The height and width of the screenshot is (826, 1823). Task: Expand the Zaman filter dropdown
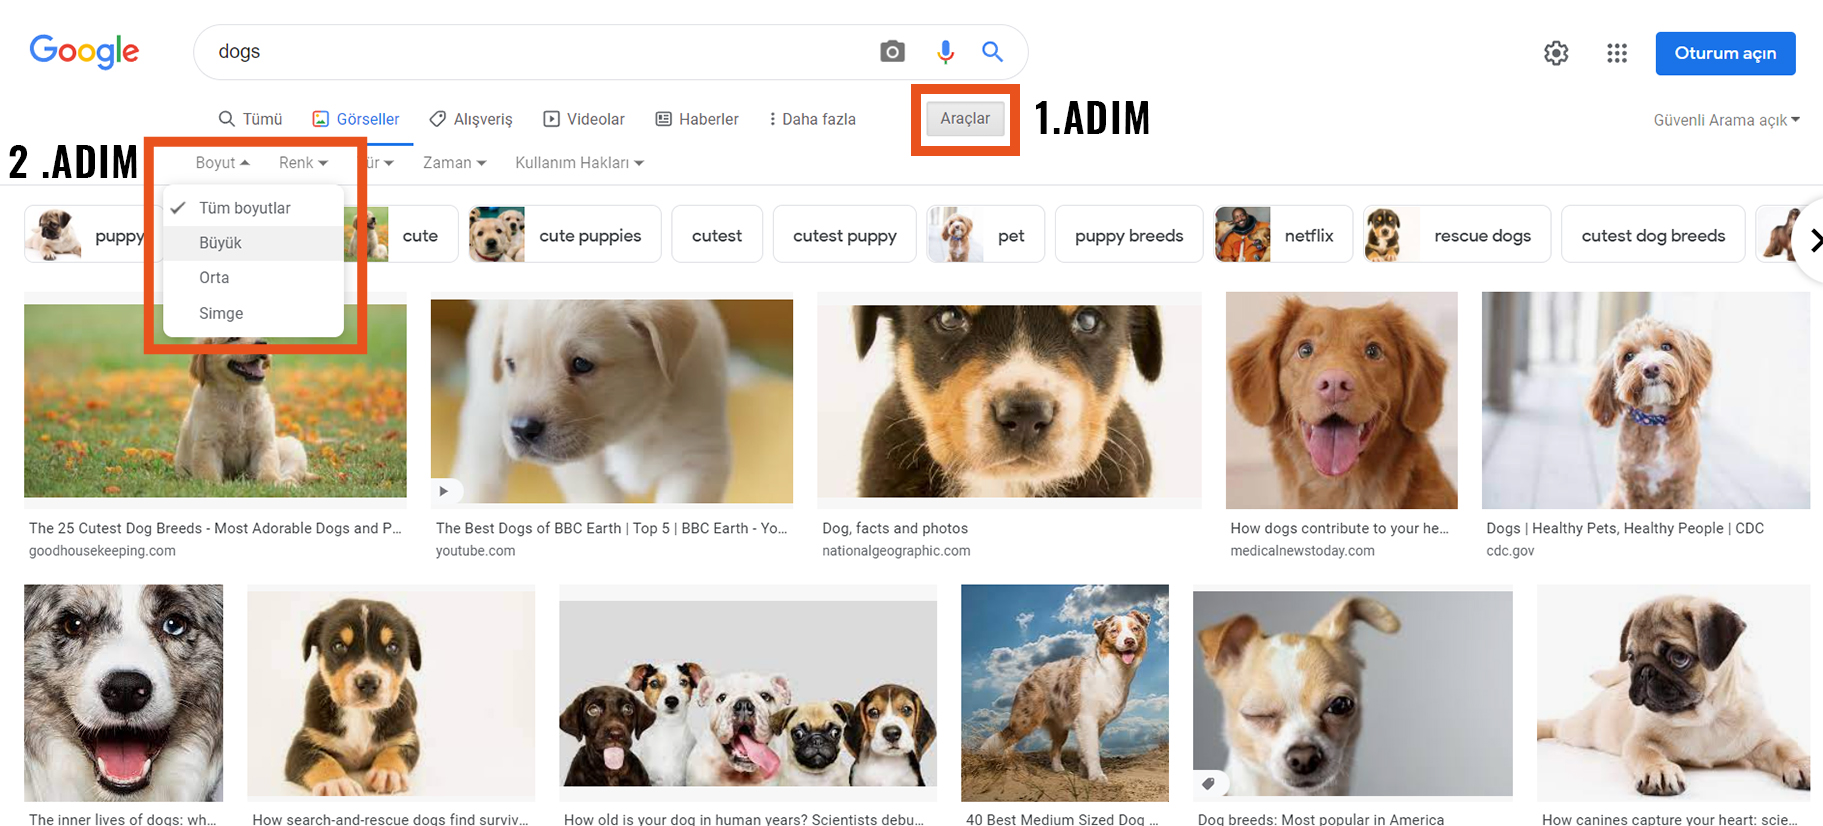pos(454,163)
